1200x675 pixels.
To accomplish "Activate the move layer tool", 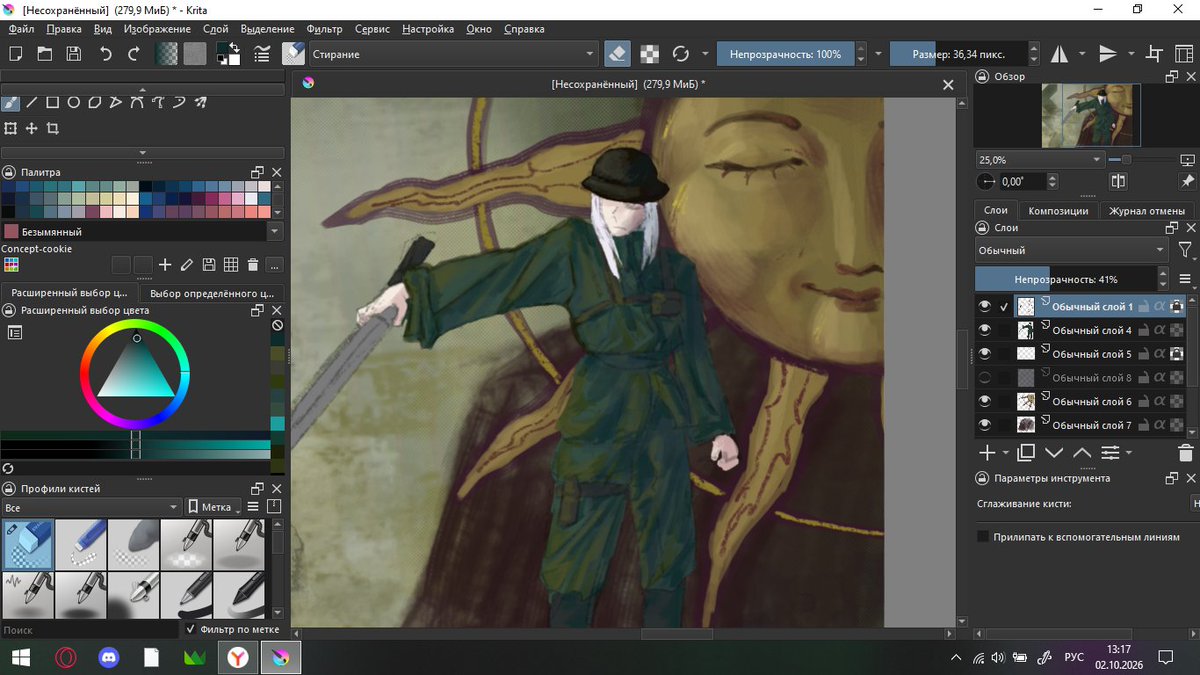I will [32, 128].
